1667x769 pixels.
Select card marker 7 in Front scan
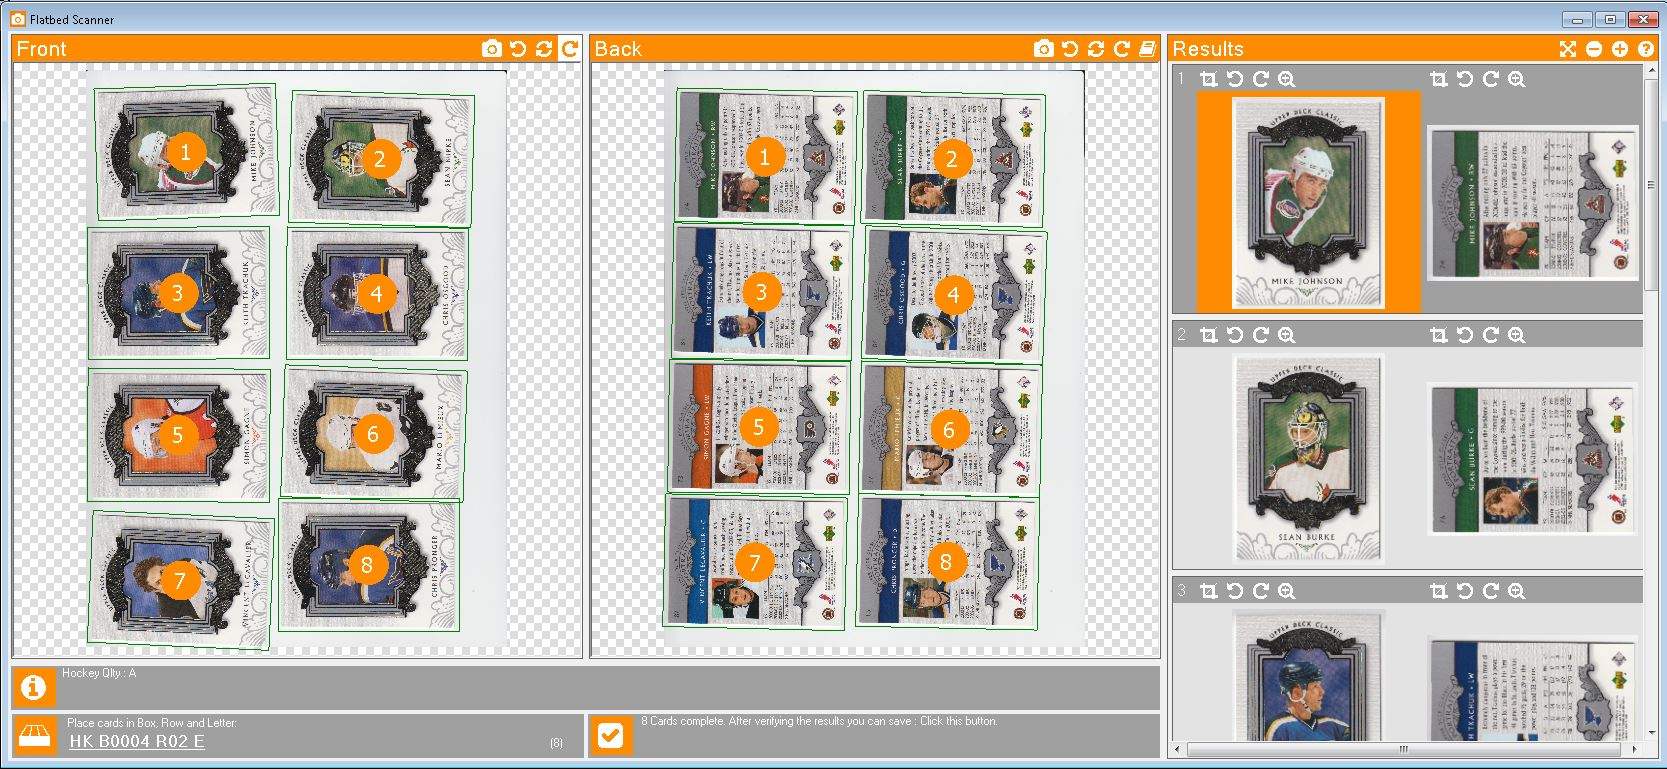180,580
